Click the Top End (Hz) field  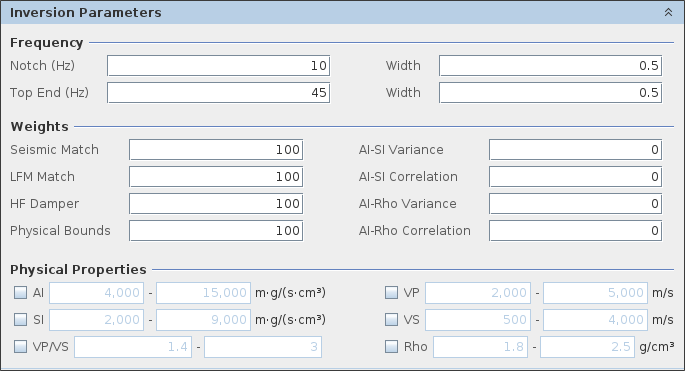(x=218, y=93)
